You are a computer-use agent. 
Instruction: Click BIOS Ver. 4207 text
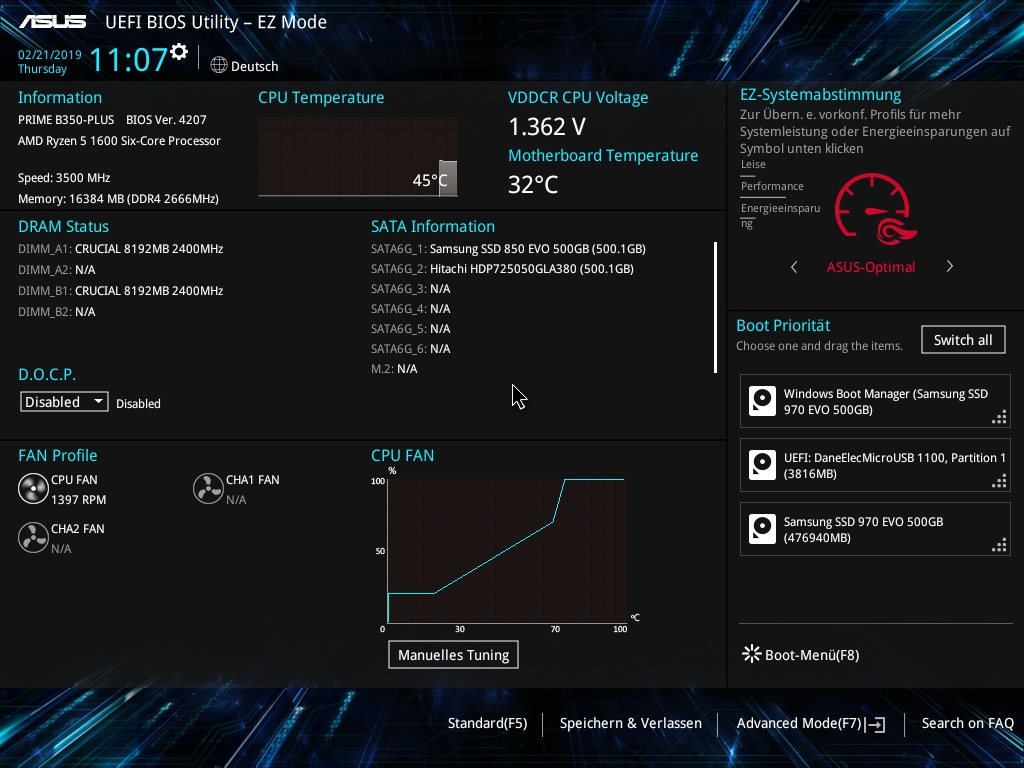(x=166, y=120)
